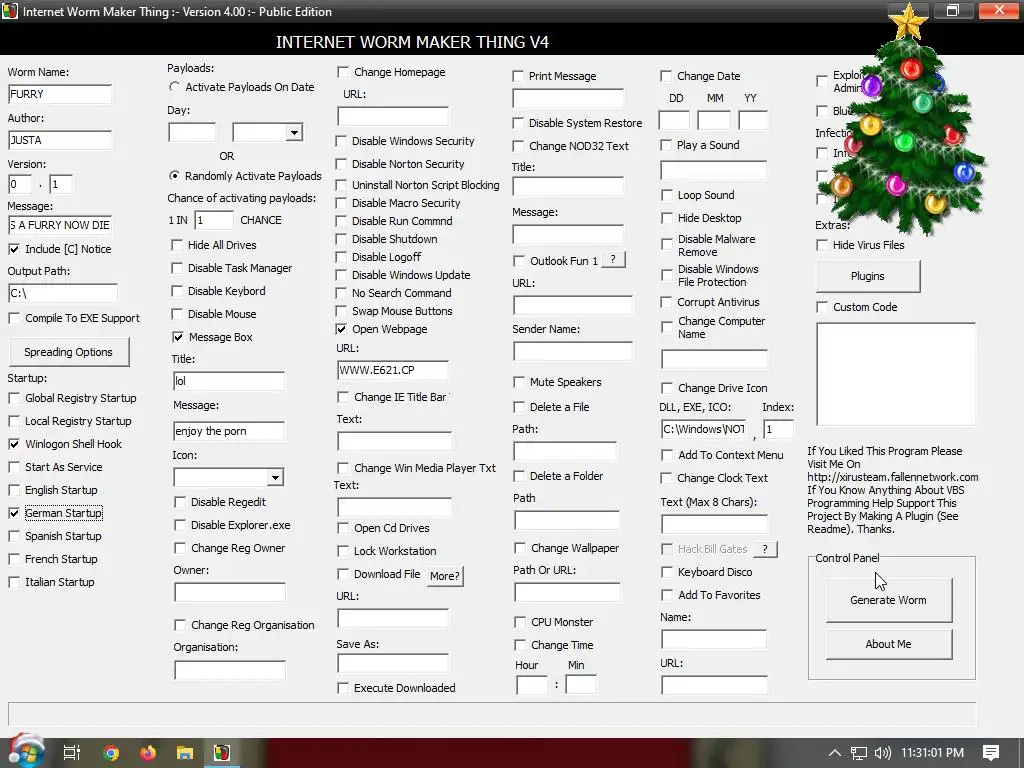1024x768 pixels.
Task: Click the Sender Name input field
Action: point(573,351)
